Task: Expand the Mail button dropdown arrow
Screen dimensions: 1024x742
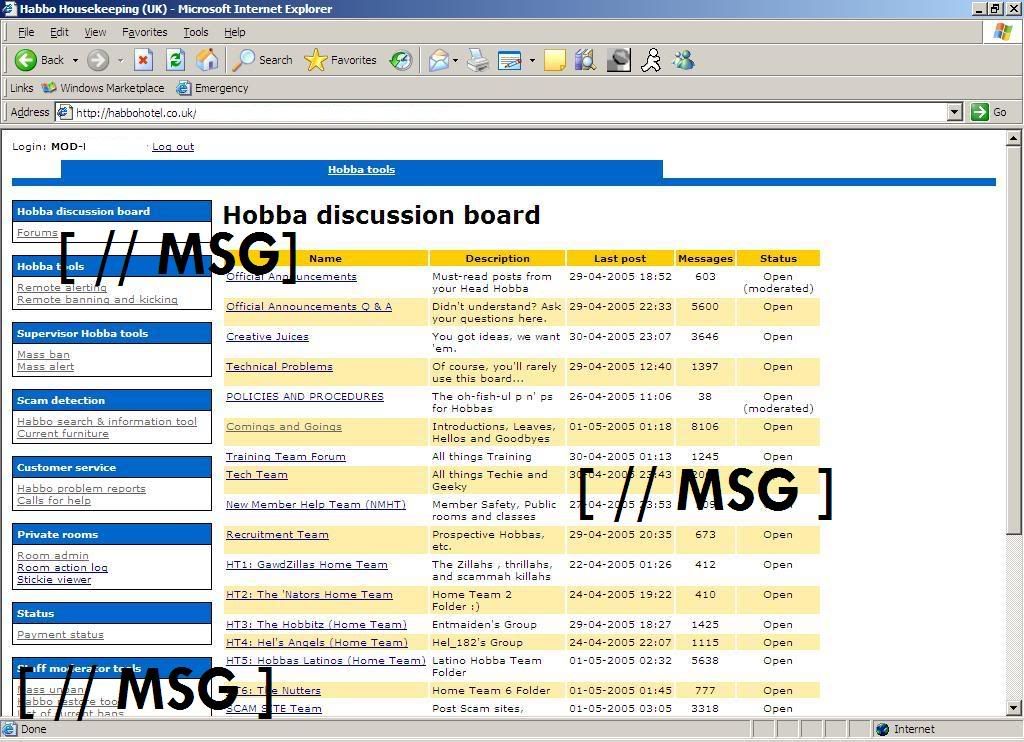Action: (x=455, y=60)
